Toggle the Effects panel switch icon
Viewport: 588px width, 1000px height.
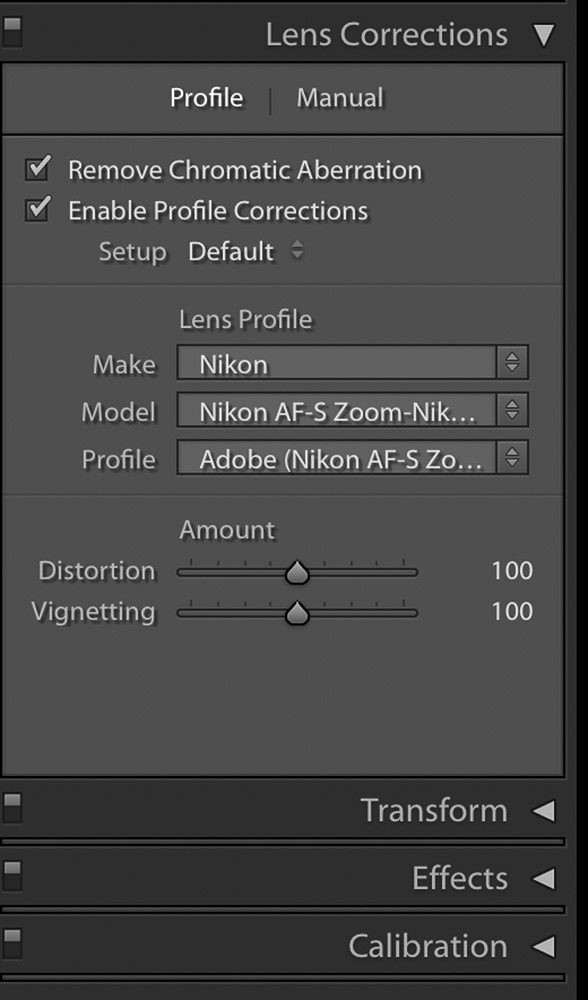click(11, 876)
